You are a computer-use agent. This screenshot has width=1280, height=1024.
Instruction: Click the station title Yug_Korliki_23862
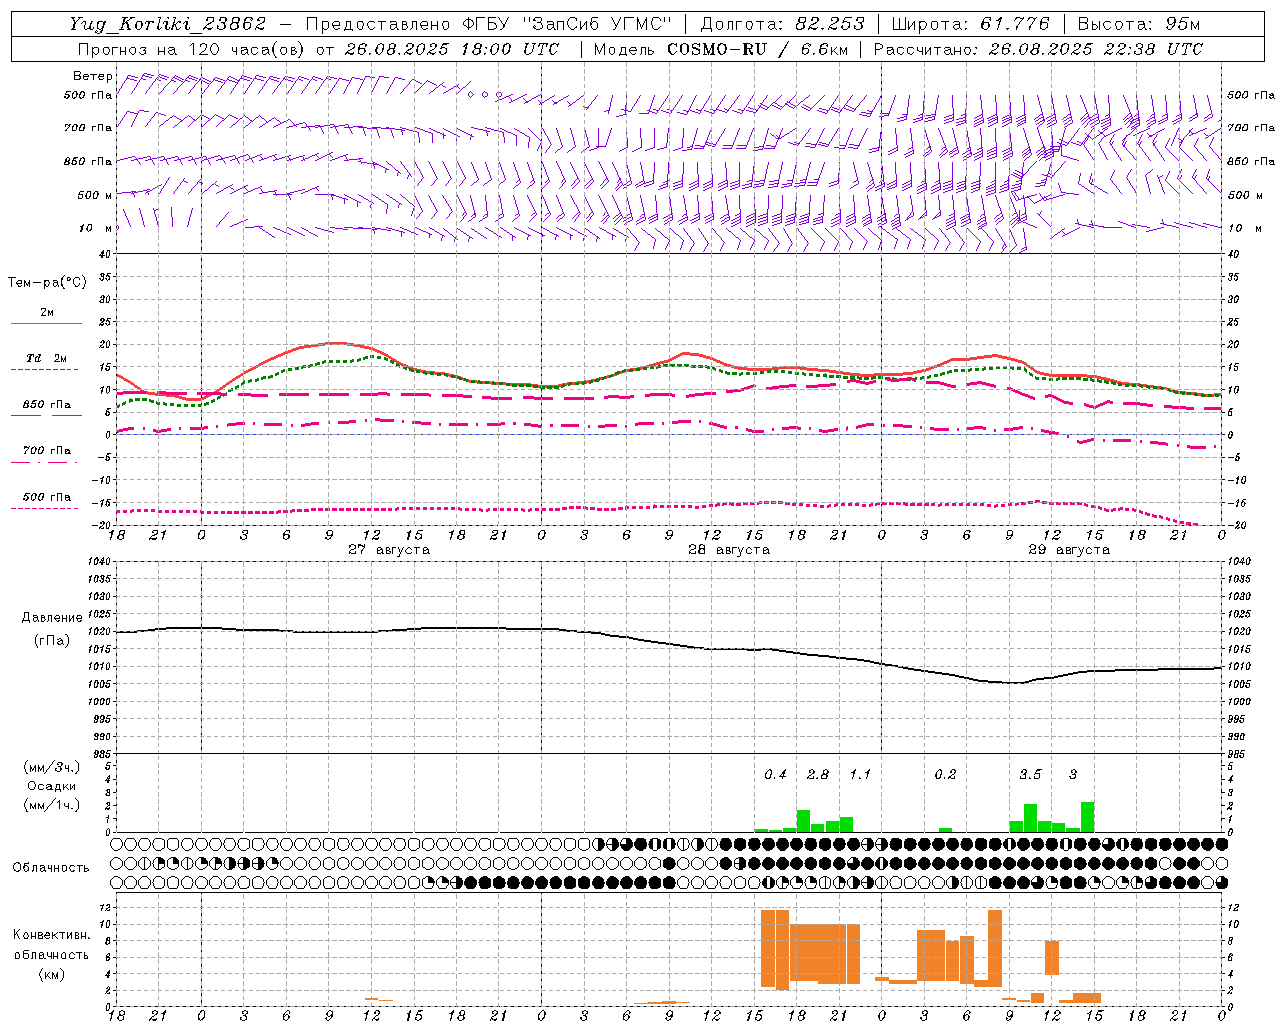click(x=168, y=24)
